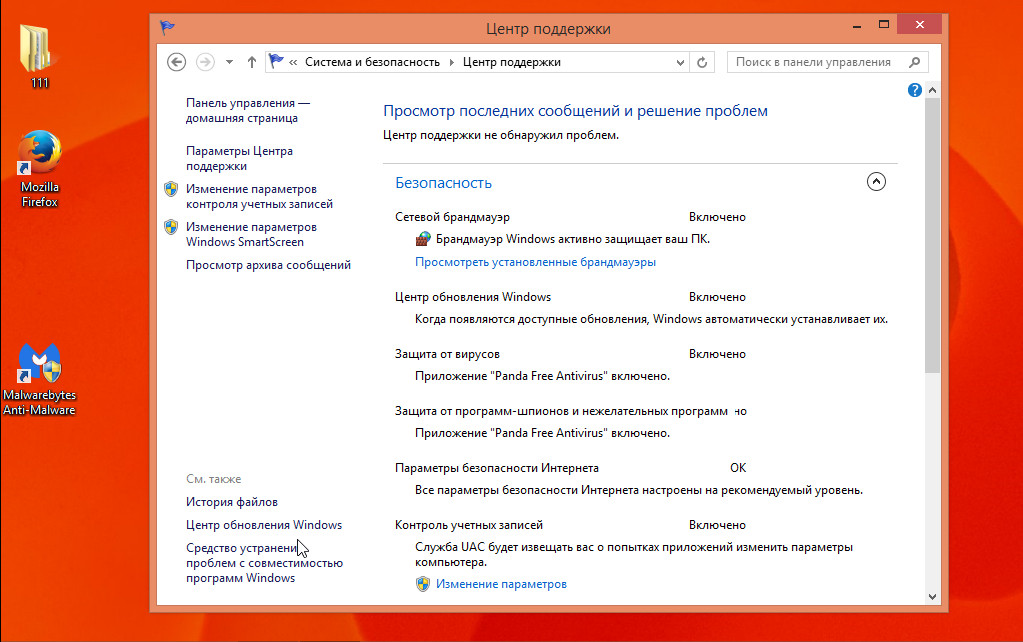1023x642 pixels.
Task: Open История файлов link
Action: (232, 502)
